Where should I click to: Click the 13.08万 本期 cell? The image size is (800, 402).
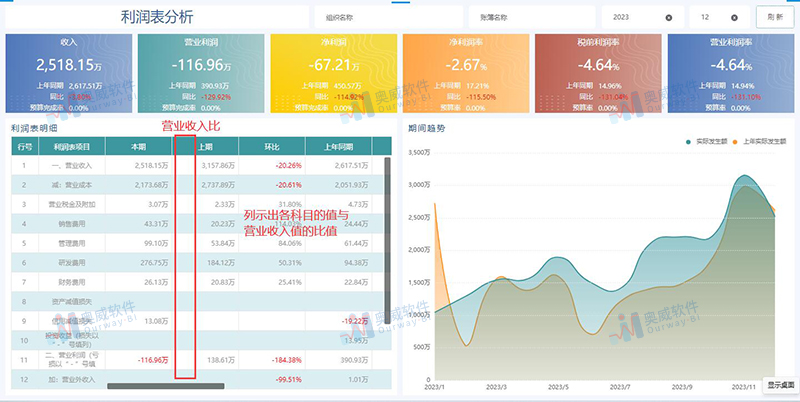coord(156,321)
